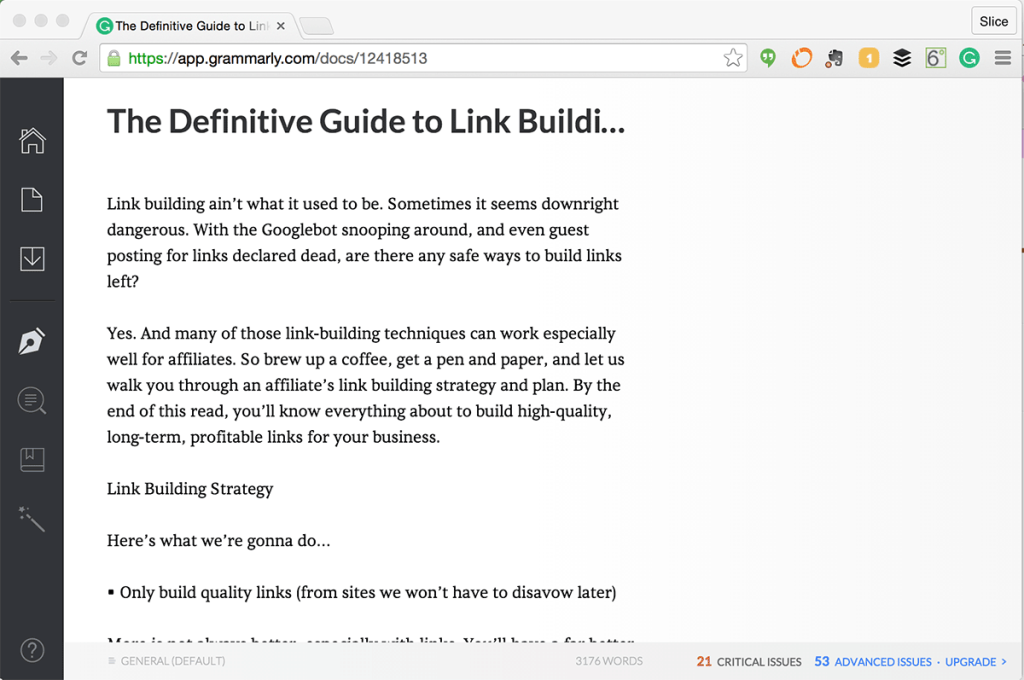This screenshot has width=1024, height=680.
Task: Open the General (Default) document type selector
Action: click(x=167, y=661)
